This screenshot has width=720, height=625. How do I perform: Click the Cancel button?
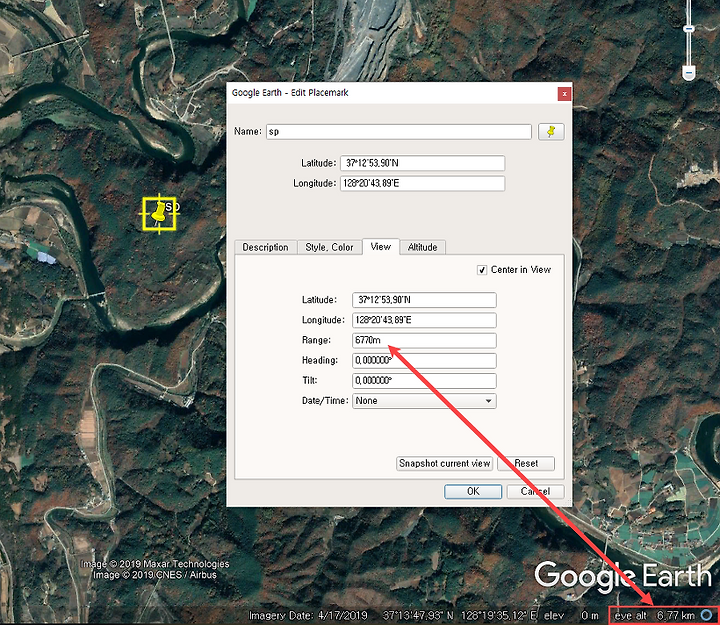[535, 491]
